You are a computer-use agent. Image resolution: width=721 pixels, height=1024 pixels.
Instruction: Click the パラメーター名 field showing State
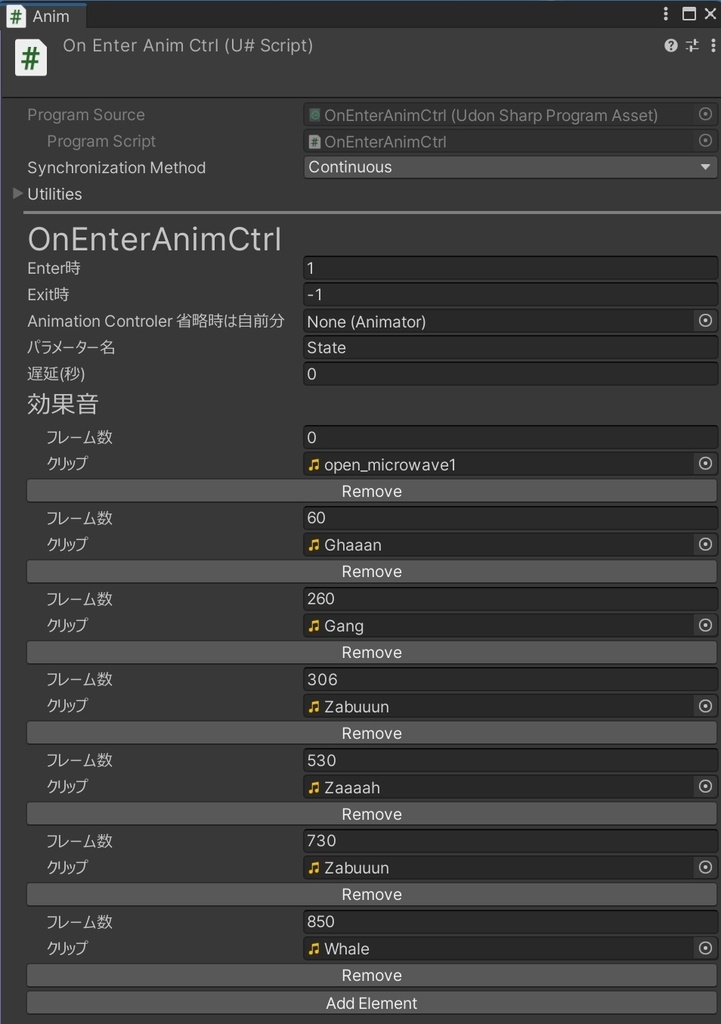pos(510,347)
